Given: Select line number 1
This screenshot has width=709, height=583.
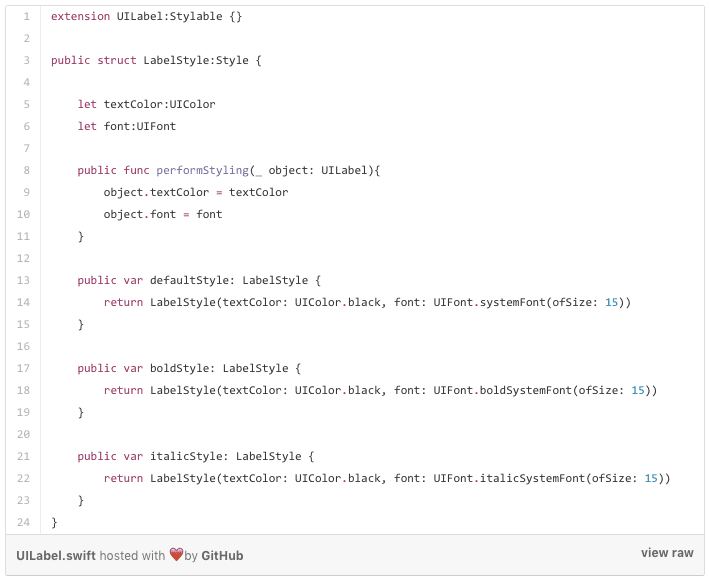Looking at the screenshot, I should pos(26,17).
